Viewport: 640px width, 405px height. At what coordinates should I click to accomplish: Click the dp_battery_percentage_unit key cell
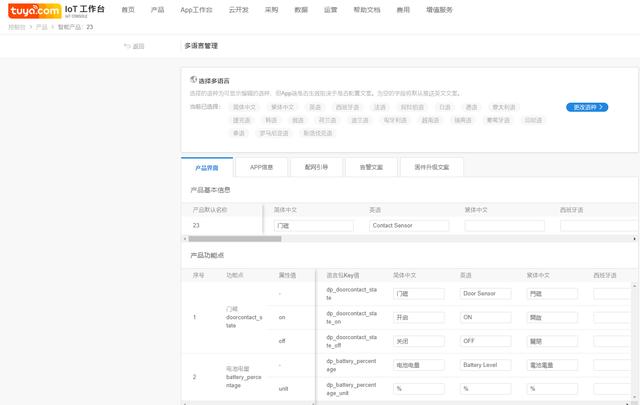point(351,389)
